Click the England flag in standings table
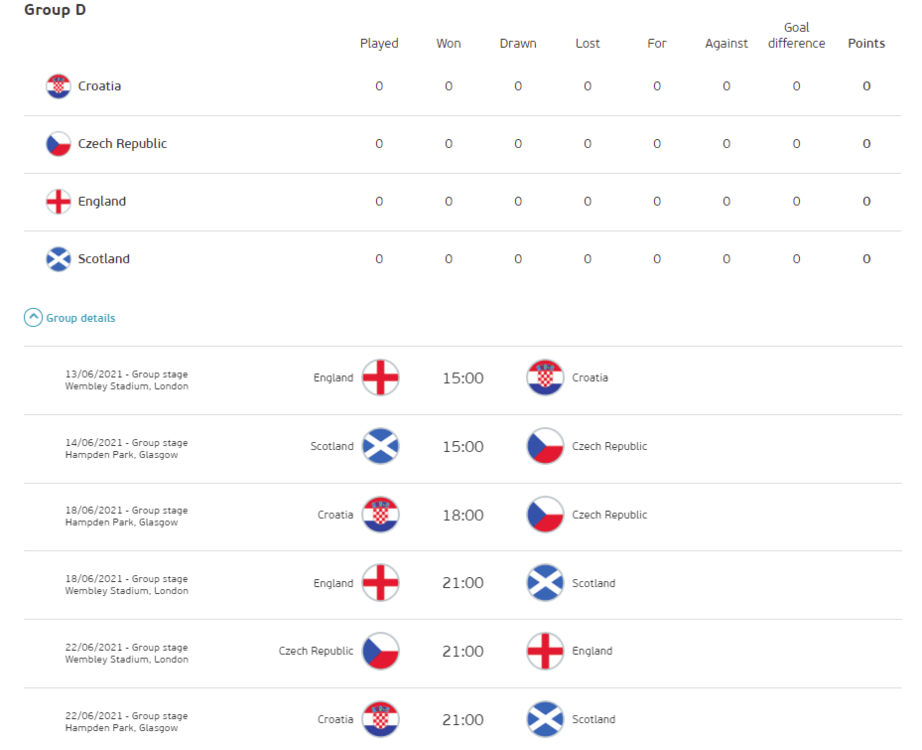Screen dimensions: 922x750 (59, 201)
